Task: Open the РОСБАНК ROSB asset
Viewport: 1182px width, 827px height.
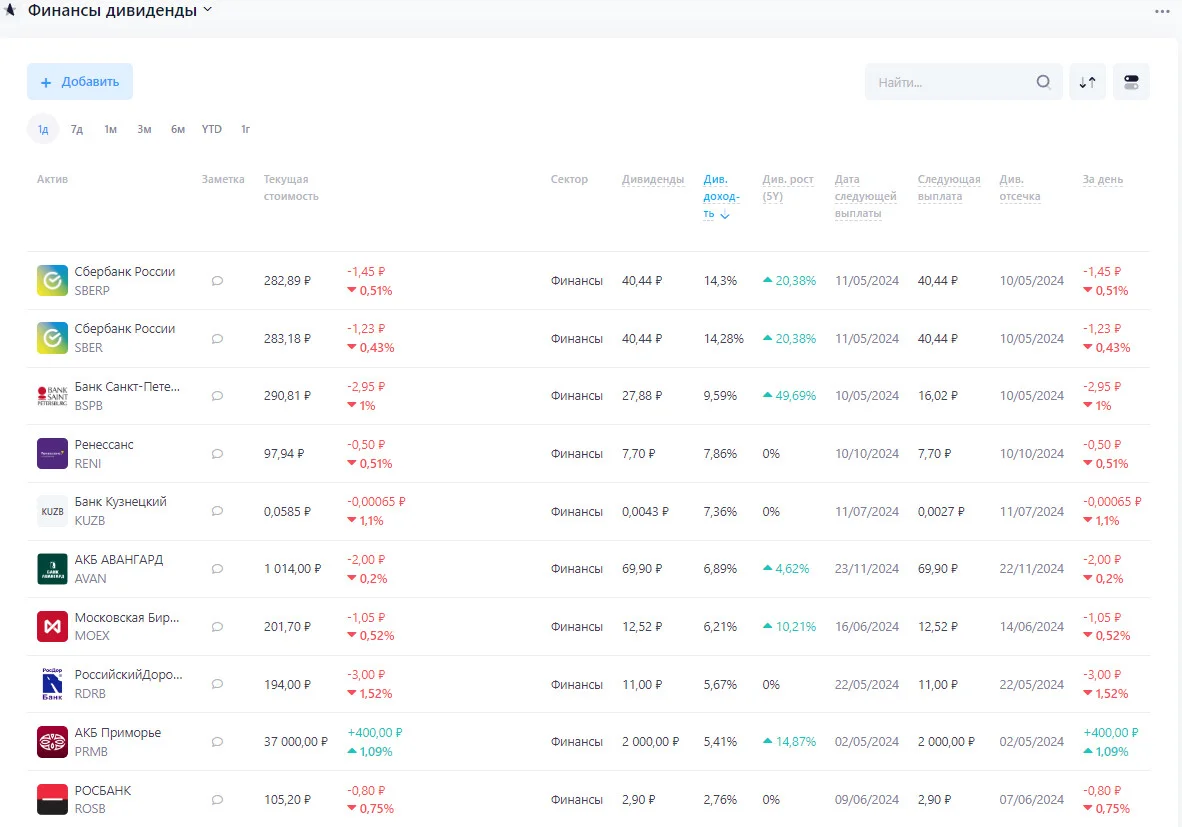Action: click(x=103, y=799)
